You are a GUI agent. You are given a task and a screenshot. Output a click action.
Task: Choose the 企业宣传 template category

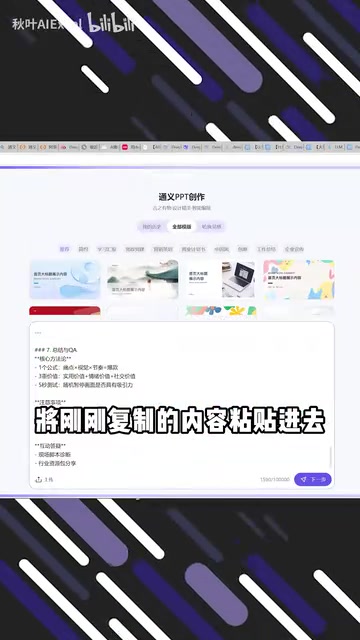click(x=294, y=249)
